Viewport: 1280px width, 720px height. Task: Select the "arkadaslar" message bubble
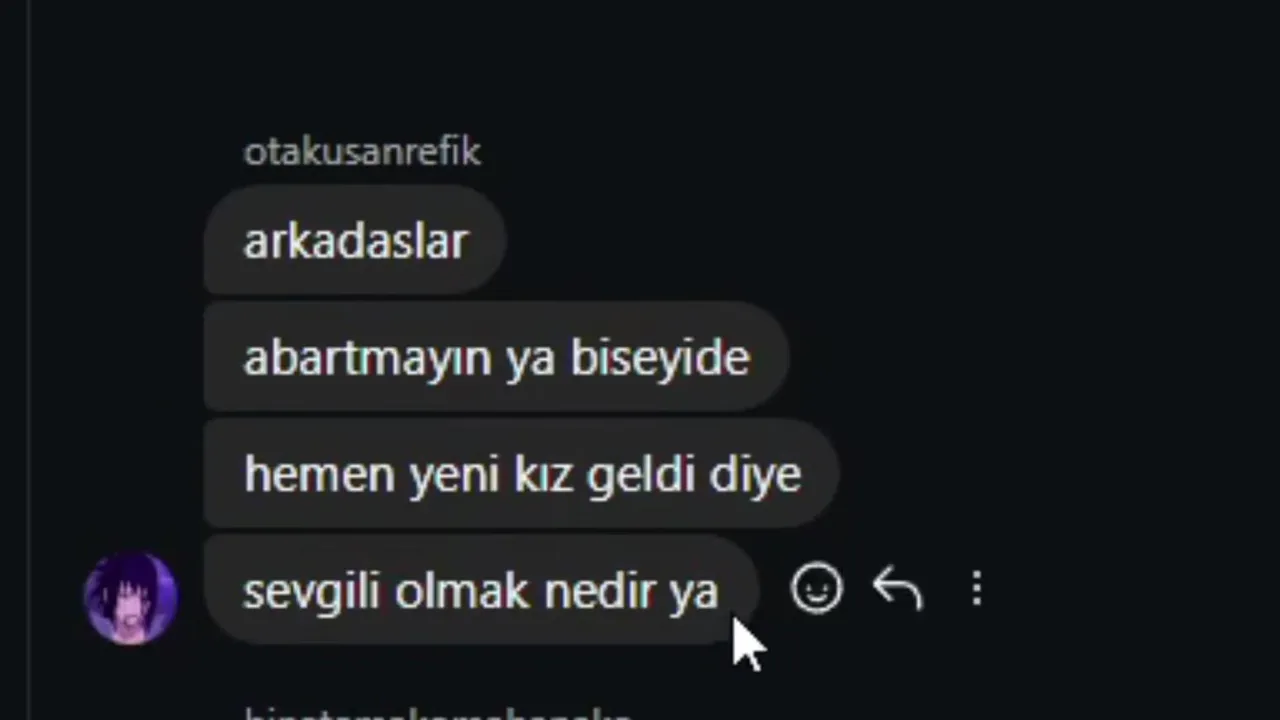pyautogui.click(x=354, y=241)
